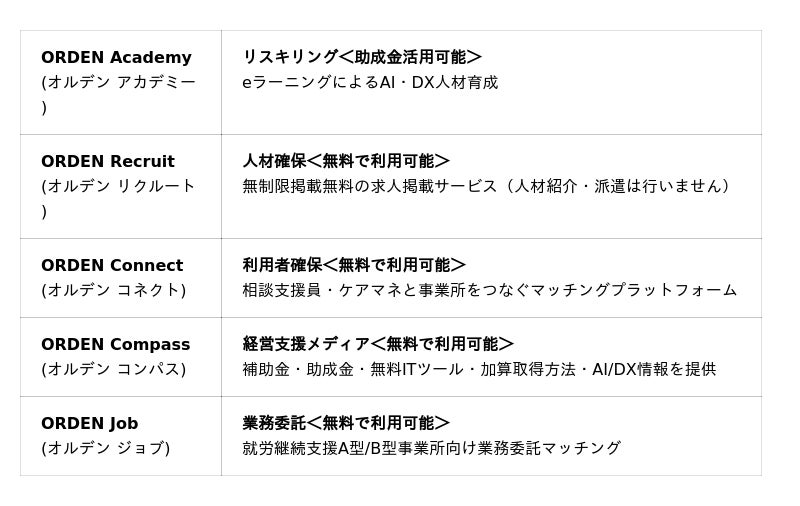Click the オルデン アカデミー katakana reading
800x506 pixels.
118,83
